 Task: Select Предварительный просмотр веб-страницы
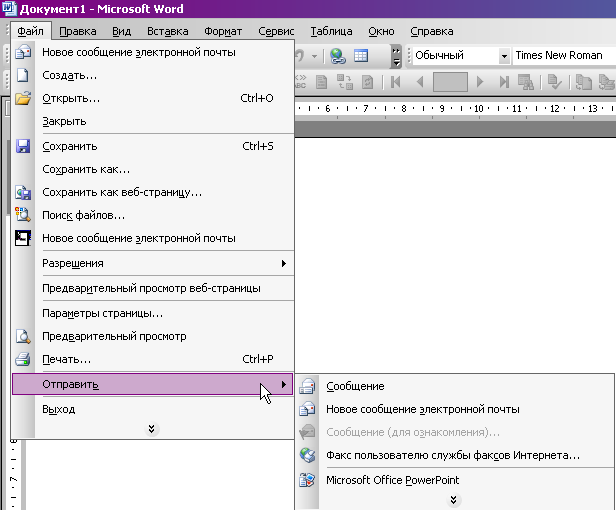click(x=152, y=288)
